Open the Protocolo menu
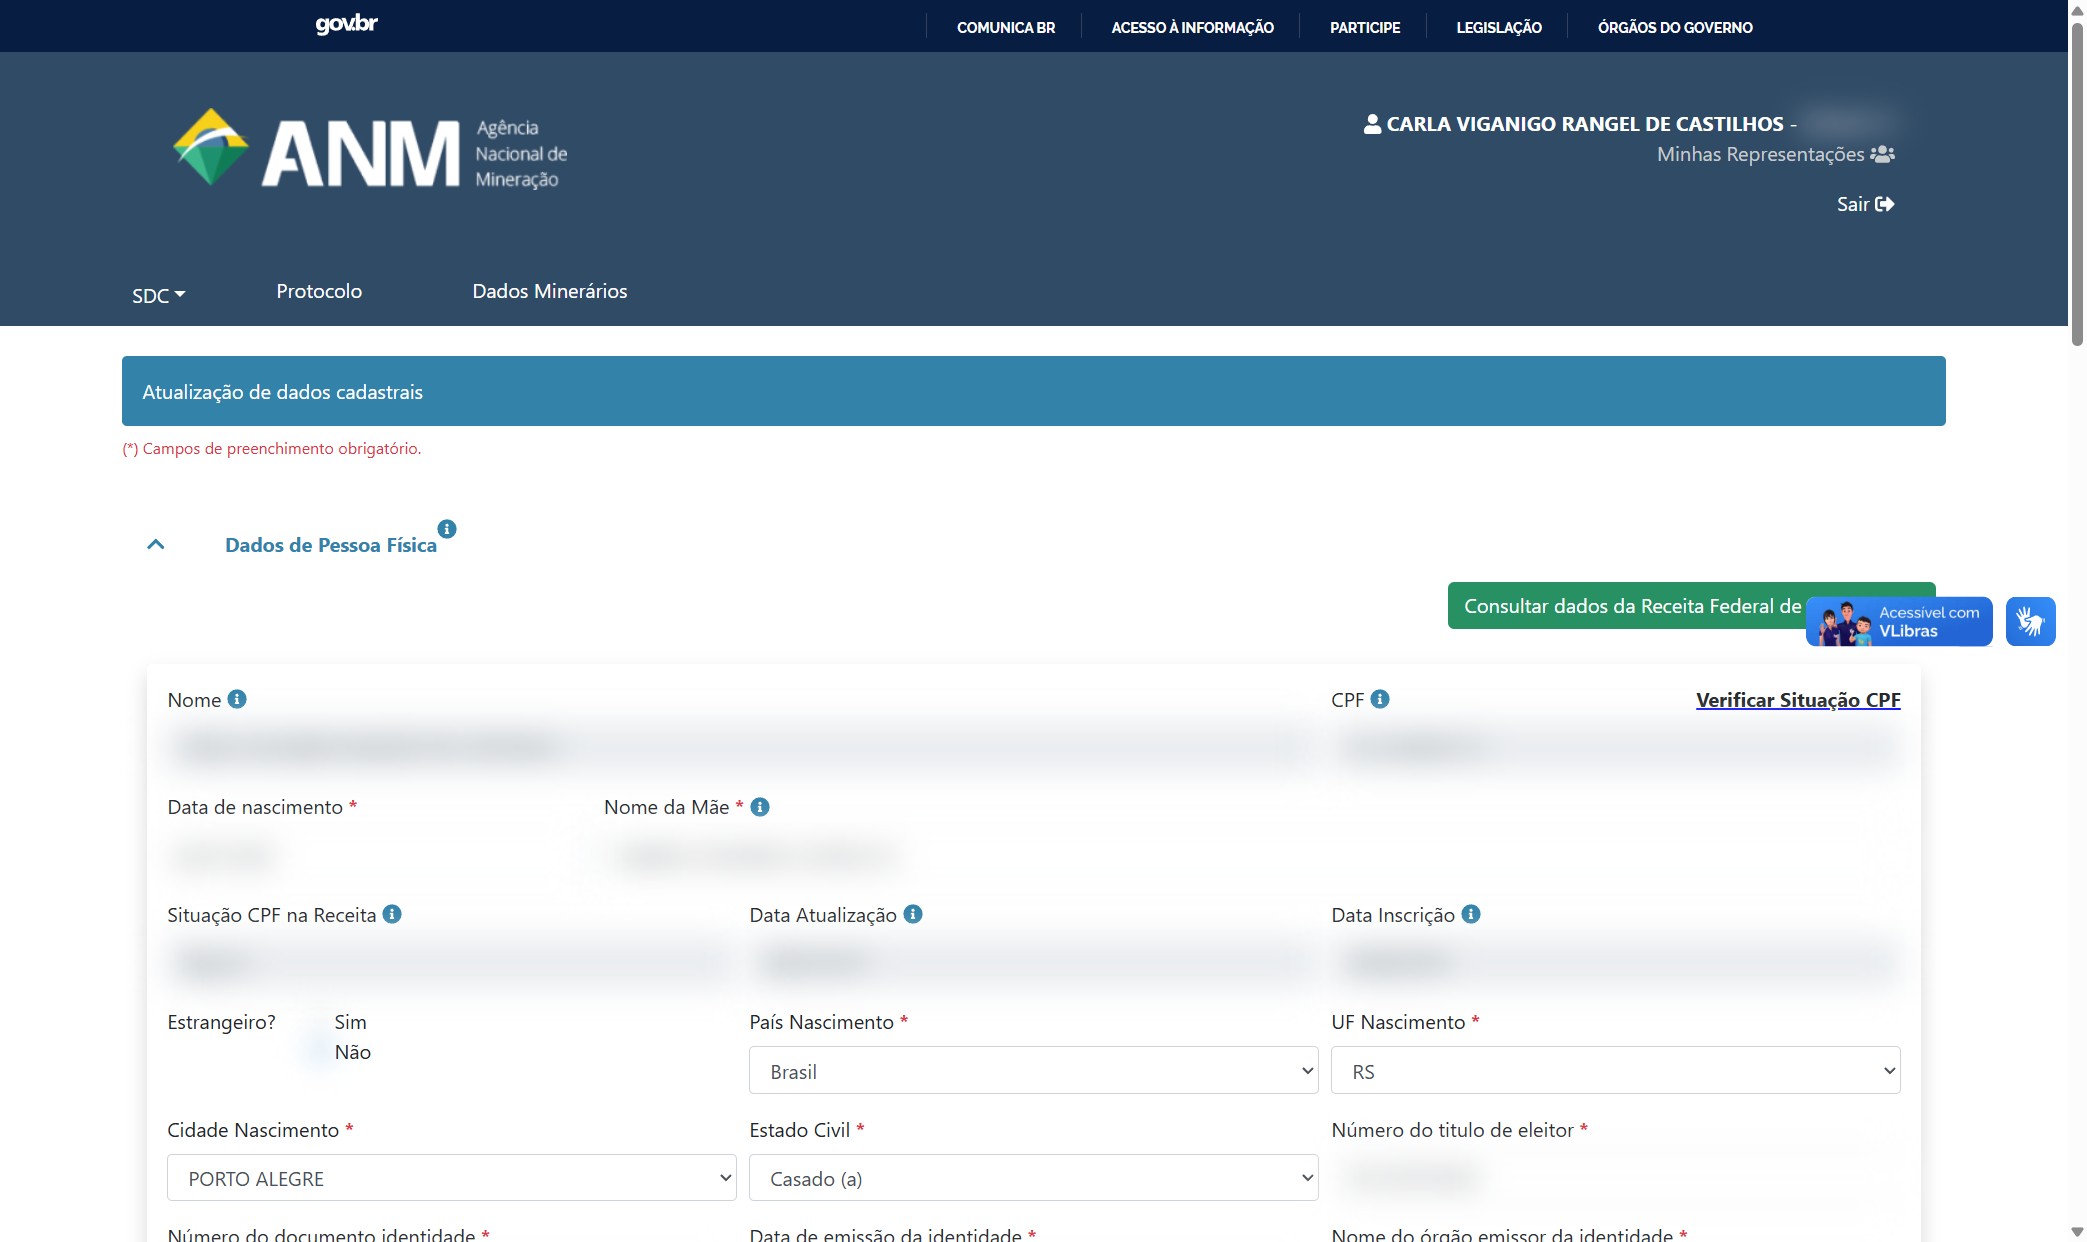The width and height of the screenshot is (2087, 1242). click(x=319, y=291)
